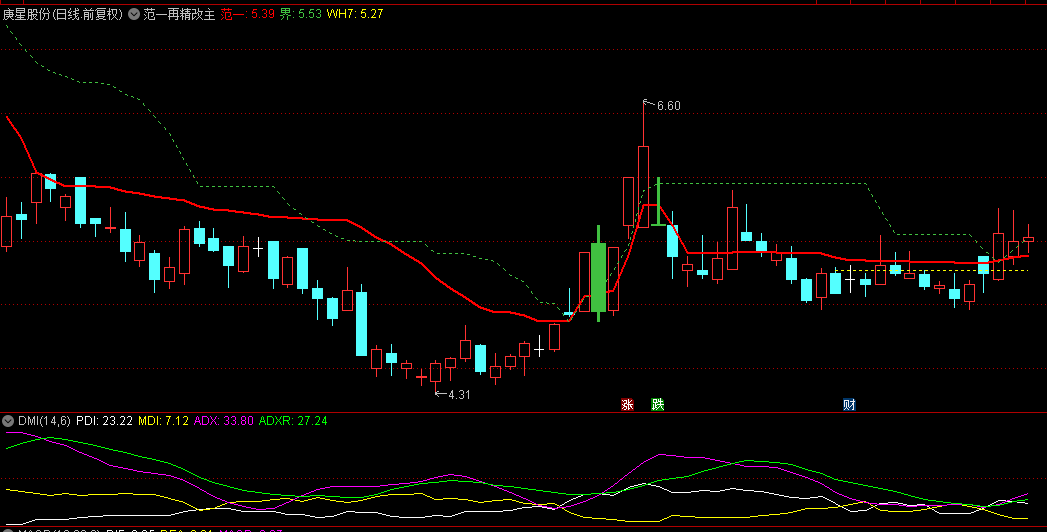
Task: Click the PDI: 23.22 readout
Action: [104, 421]
